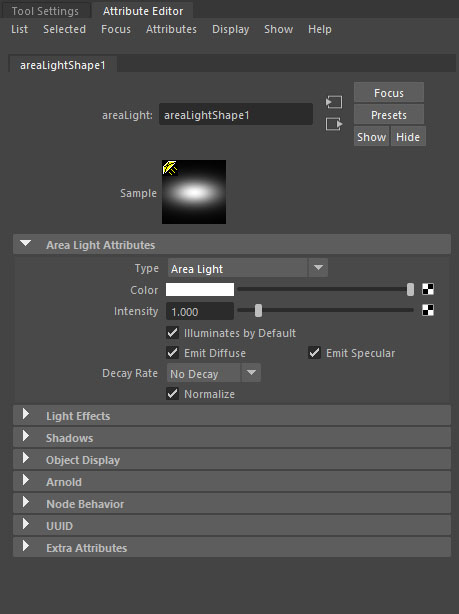Screen dimensions: 459x614
Task: Toggle Illuminates by Default checkbox
Action: pyautogui.click(x=172, y=333)
